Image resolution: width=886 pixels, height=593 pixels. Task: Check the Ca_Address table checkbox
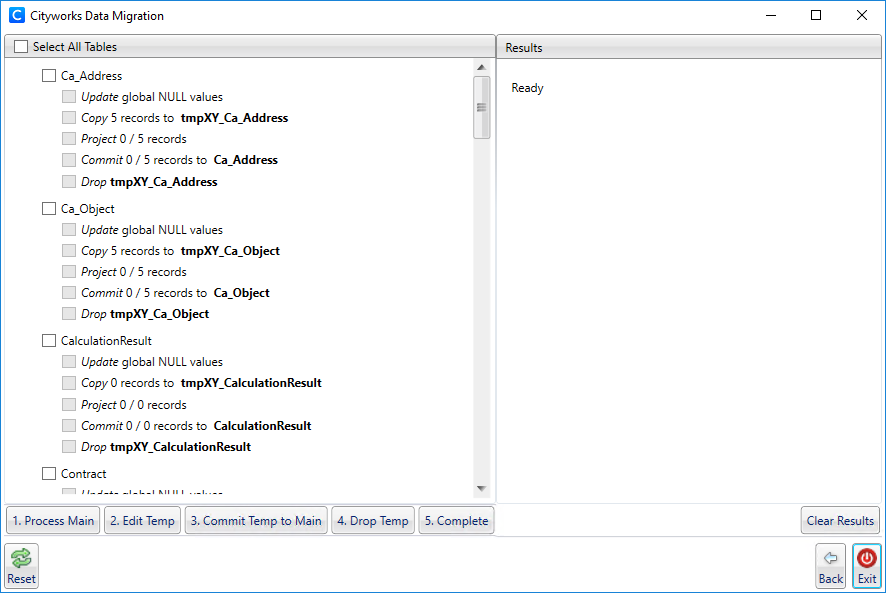[x=49, y=75]
